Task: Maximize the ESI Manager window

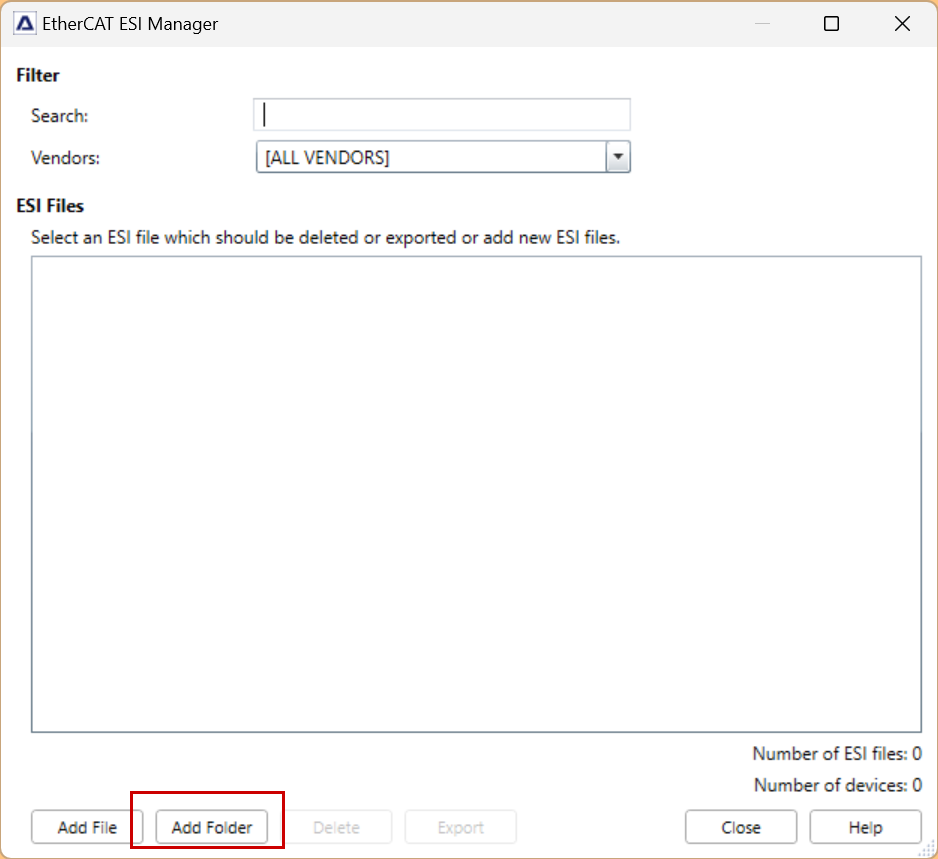Action: tap(832, 24)
